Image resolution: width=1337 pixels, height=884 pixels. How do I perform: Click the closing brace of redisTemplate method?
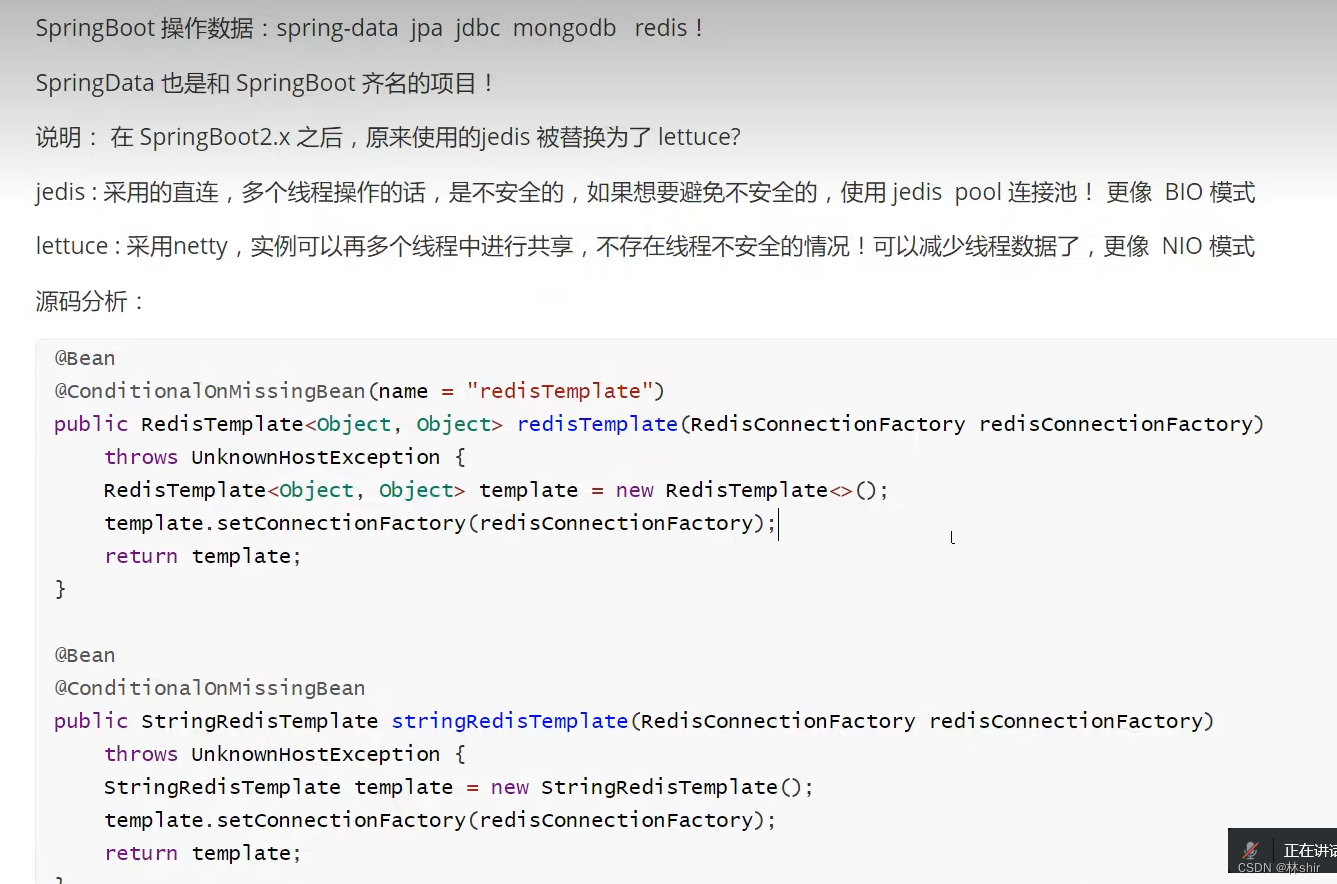click(60, 589)
